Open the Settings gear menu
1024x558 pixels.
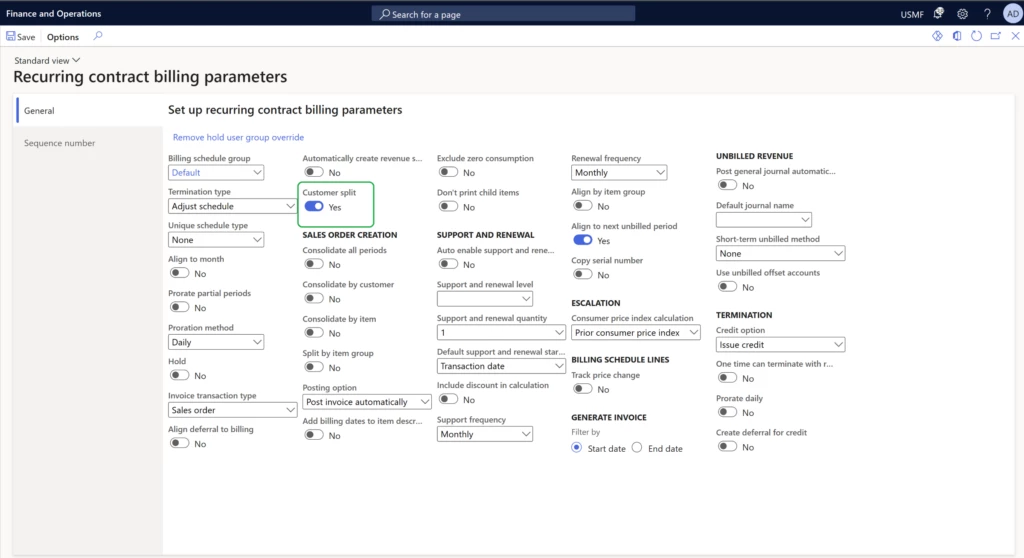pyautogui.click(x=962, y=14)
